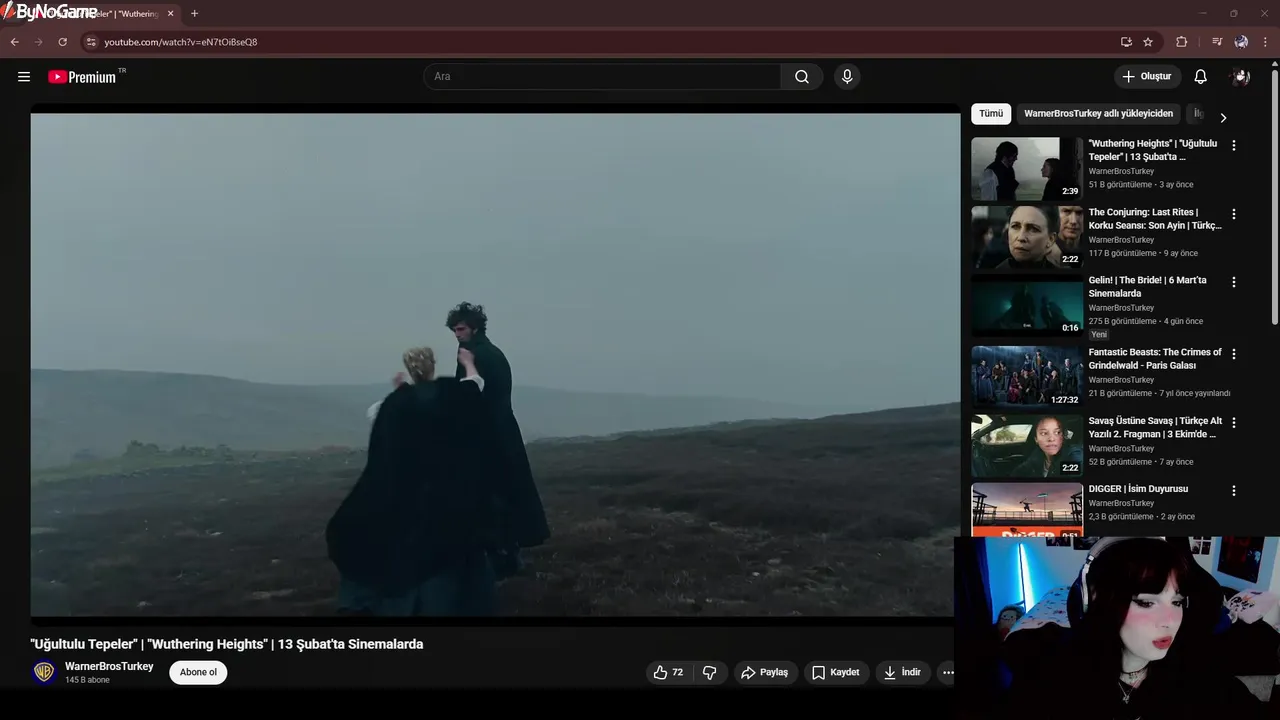Viewport: 1280px width, 720px height.
Task: Click '145 B abone' subscriber count
Action: [x=88, y=680]
